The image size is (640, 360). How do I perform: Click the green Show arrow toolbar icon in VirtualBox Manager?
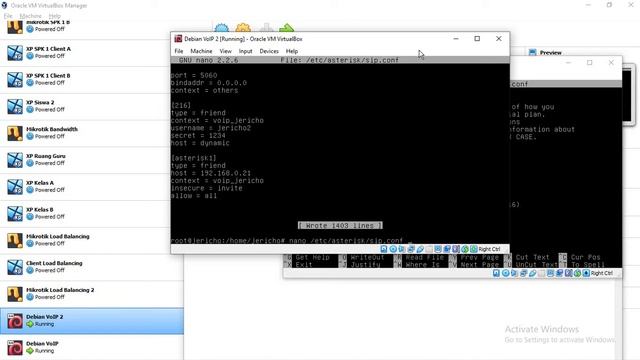pyautogui.click(x=287, y=27)
